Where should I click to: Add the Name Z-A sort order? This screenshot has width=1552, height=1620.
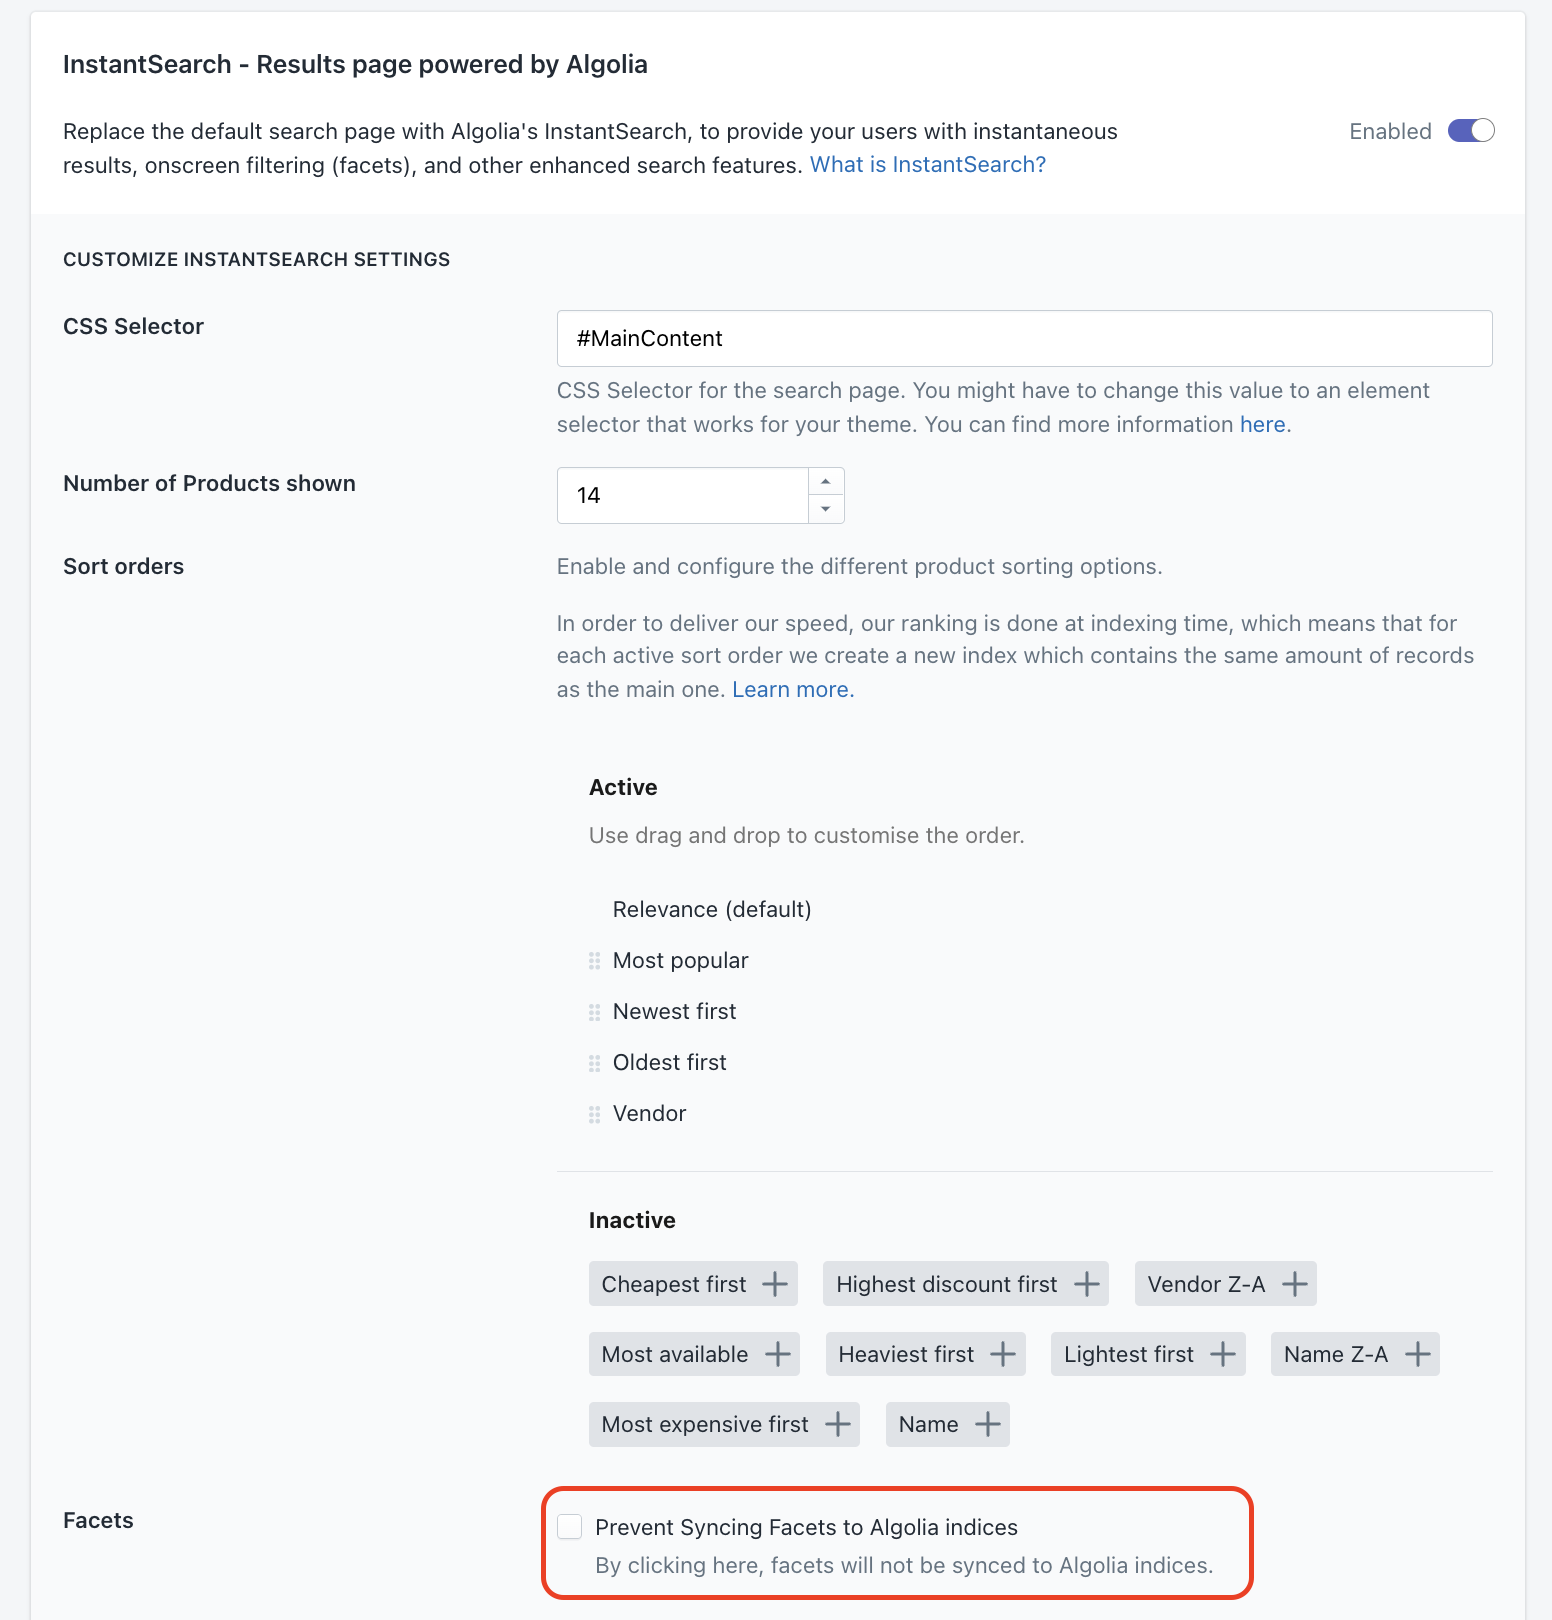click(1417, 1354)
